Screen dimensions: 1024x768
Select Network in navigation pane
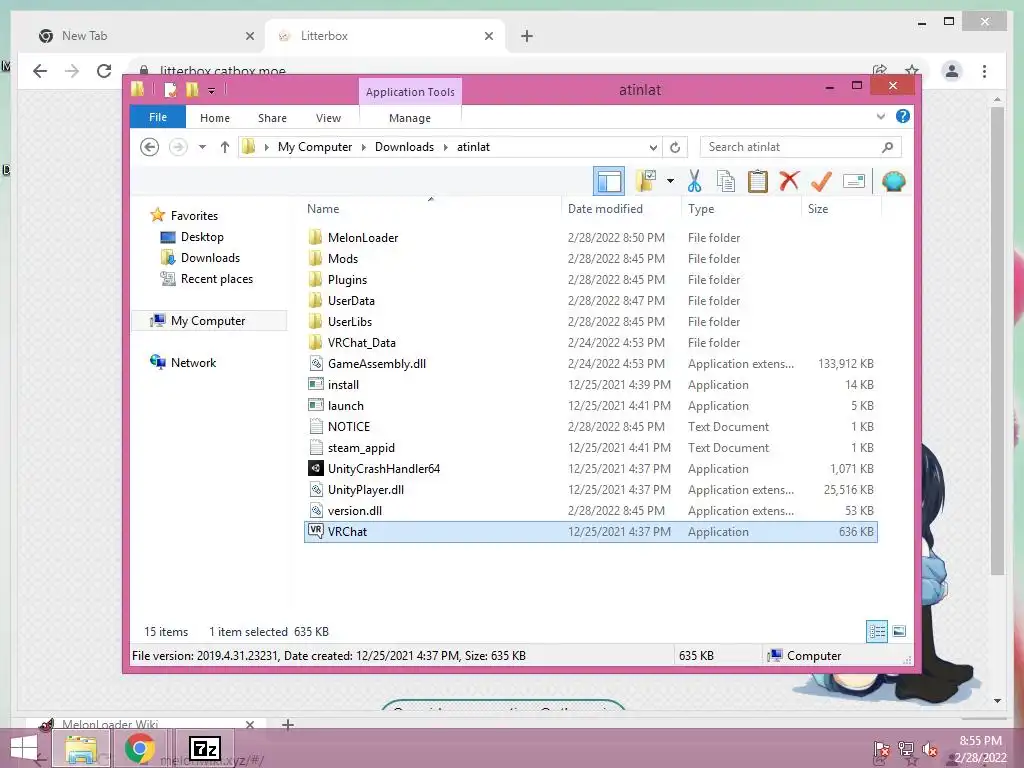(193, 362)
